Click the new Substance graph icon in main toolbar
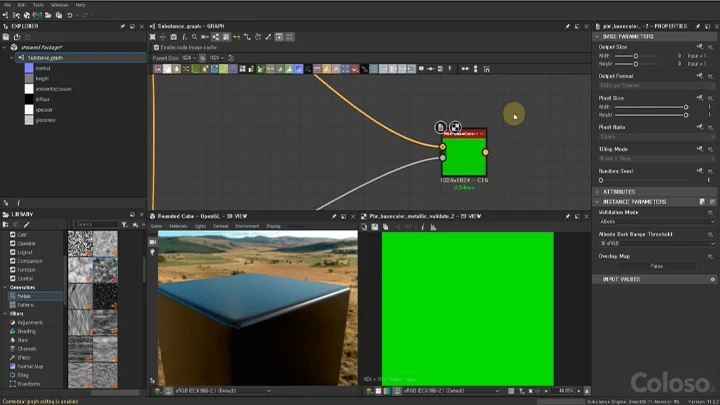The width and height of the screenshot is (720, 405). tap(6, 15)
